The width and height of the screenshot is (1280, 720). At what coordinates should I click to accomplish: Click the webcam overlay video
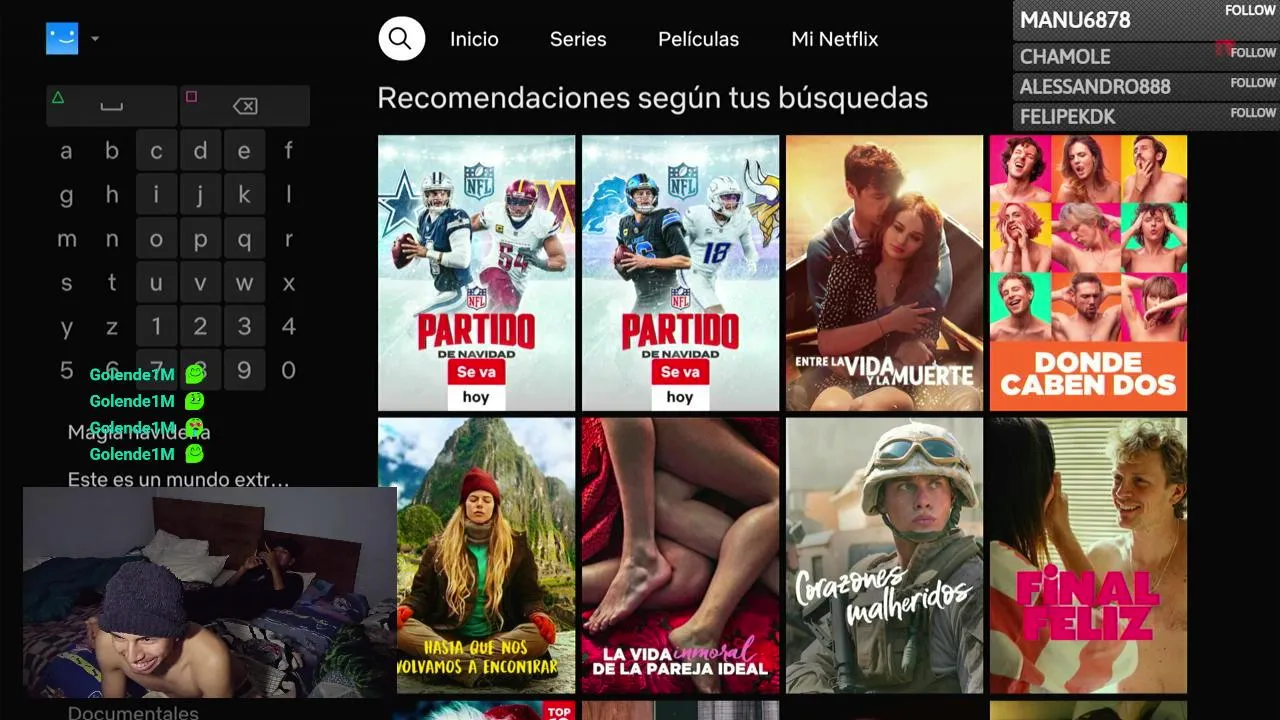click(x=209, y=592)
